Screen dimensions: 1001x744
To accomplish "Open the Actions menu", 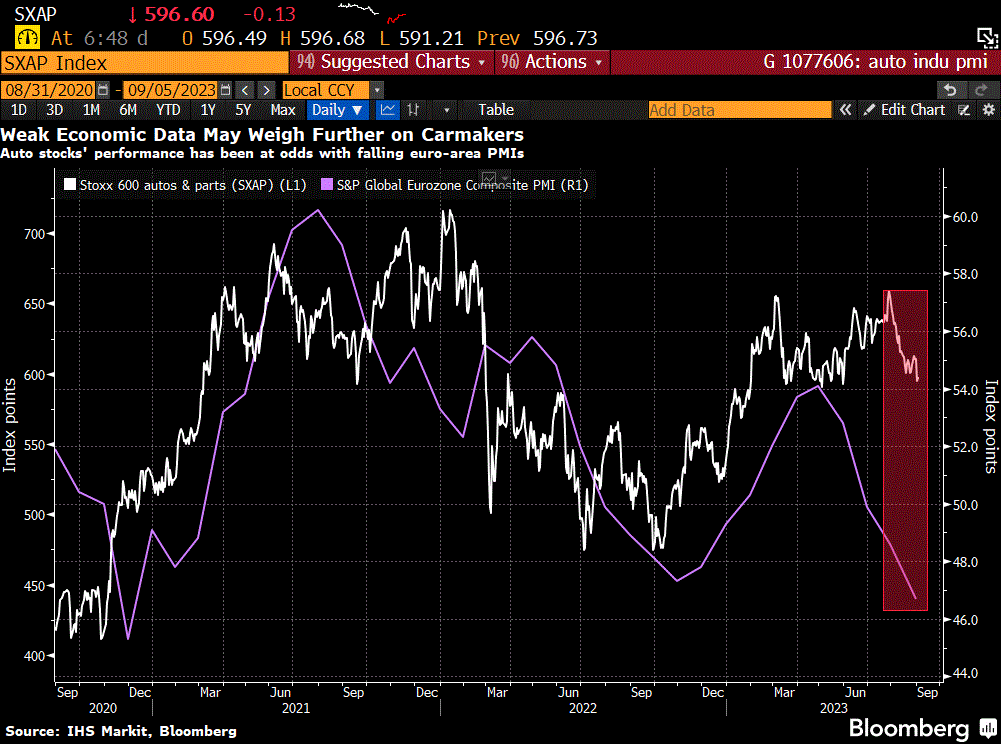I will point(552,62).
